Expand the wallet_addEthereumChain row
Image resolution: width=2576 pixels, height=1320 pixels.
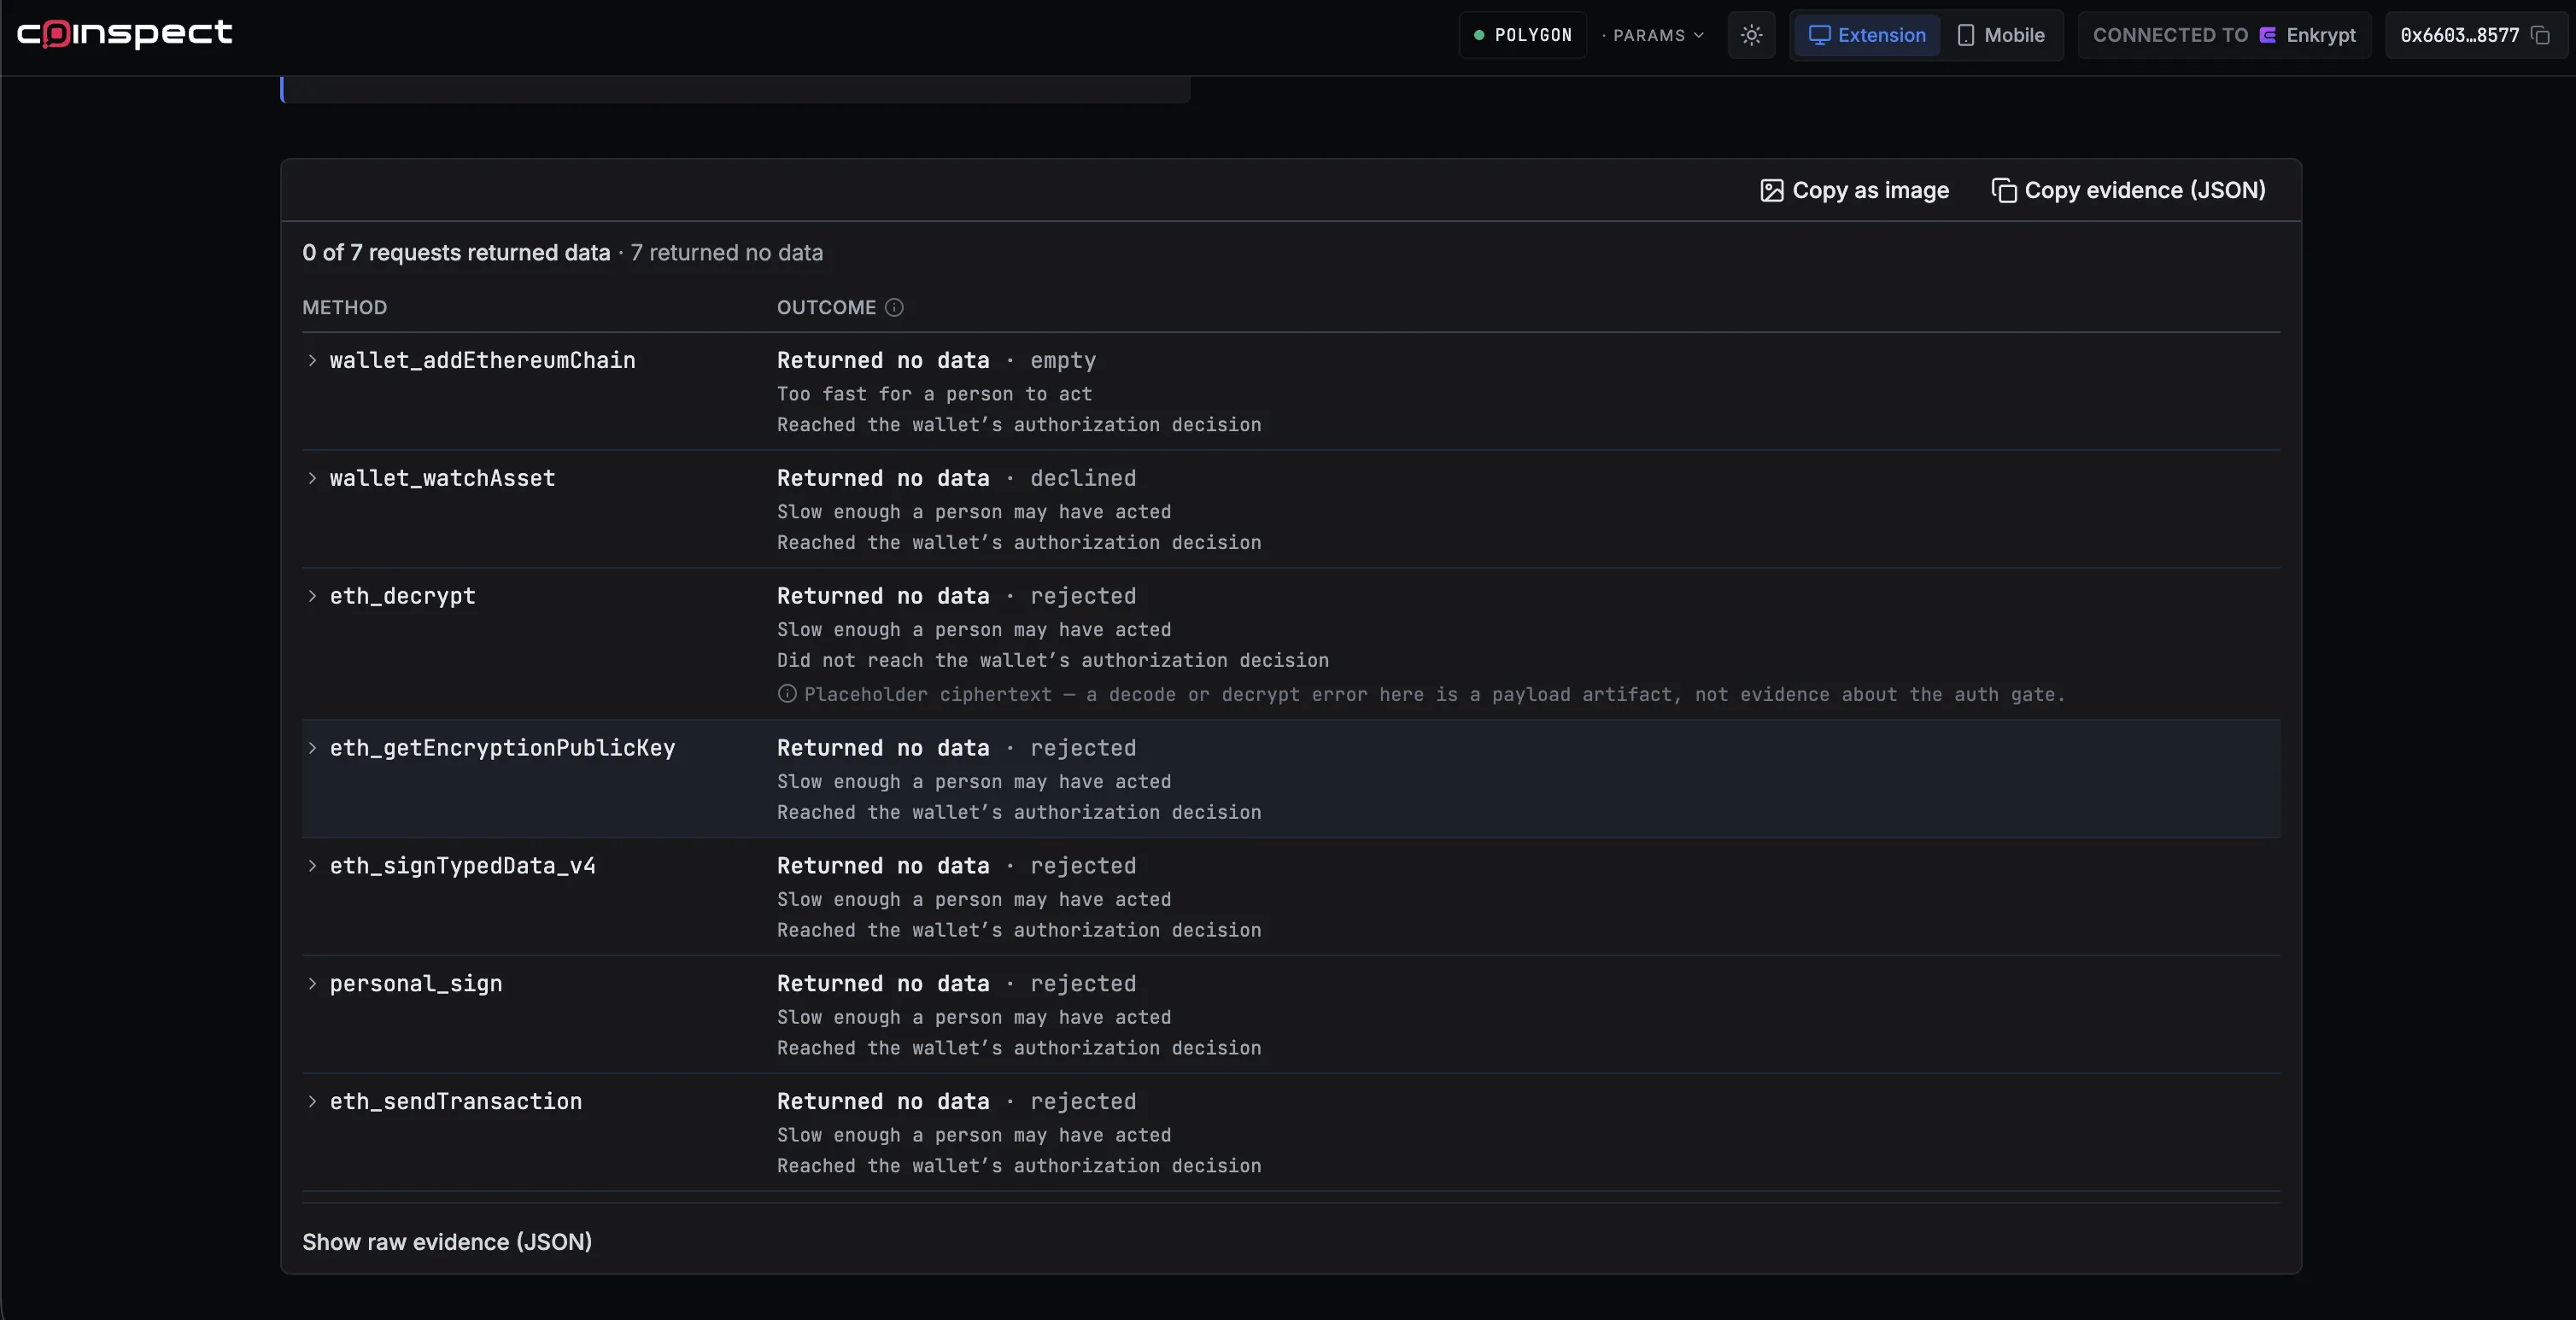(312, 360)
